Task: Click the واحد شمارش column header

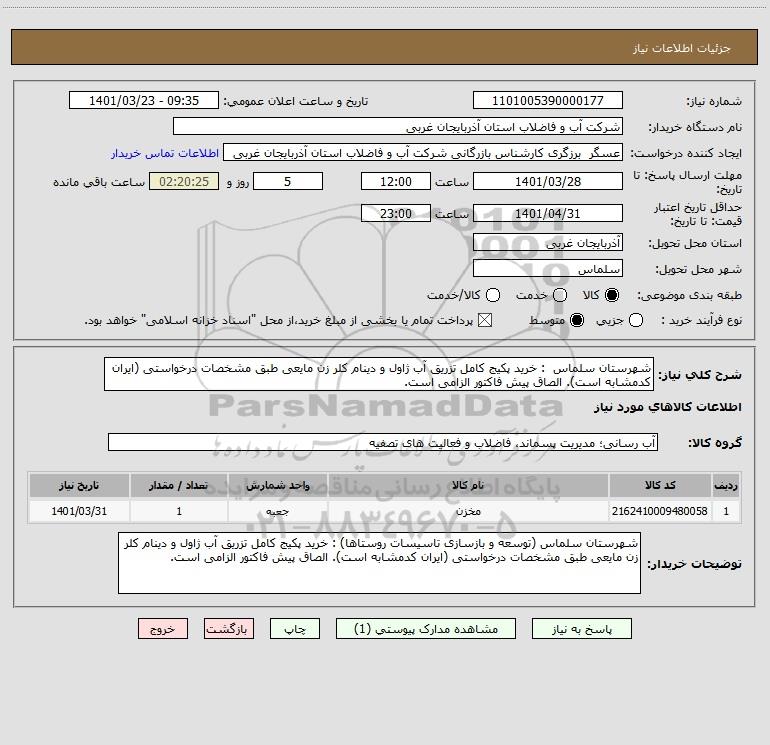Action: (x=277, y=486)
